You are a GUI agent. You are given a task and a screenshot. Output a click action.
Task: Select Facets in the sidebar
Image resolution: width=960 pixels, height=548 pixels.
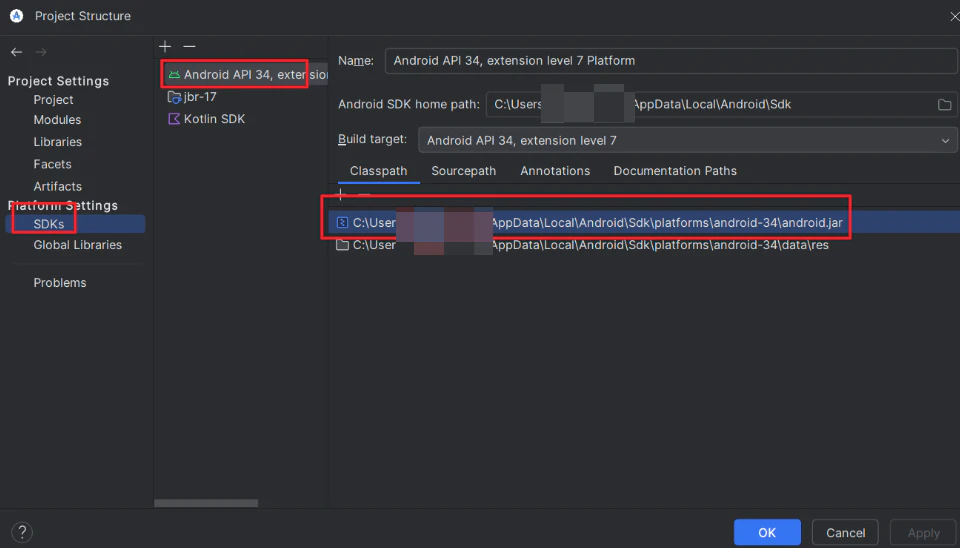click(52, 164)
